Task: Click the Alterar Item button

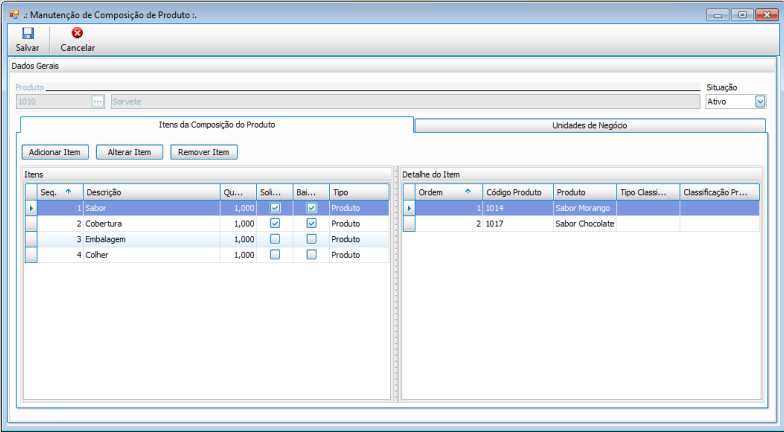Action: pyautogui.click(x=130, y=152)
